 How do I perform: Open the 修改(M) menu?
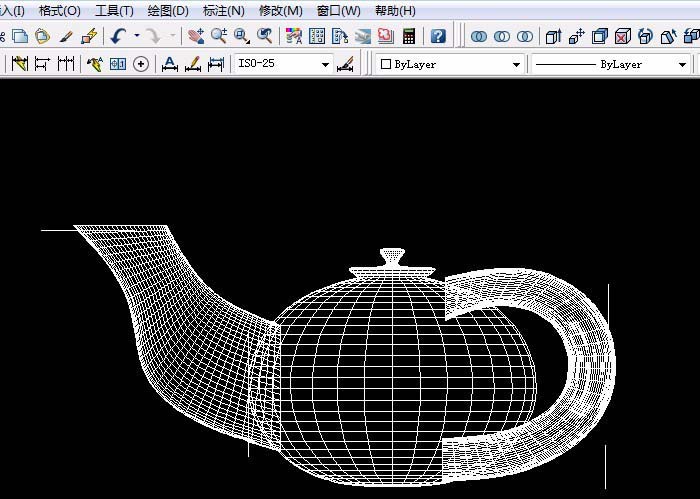[x=280, y=11]
